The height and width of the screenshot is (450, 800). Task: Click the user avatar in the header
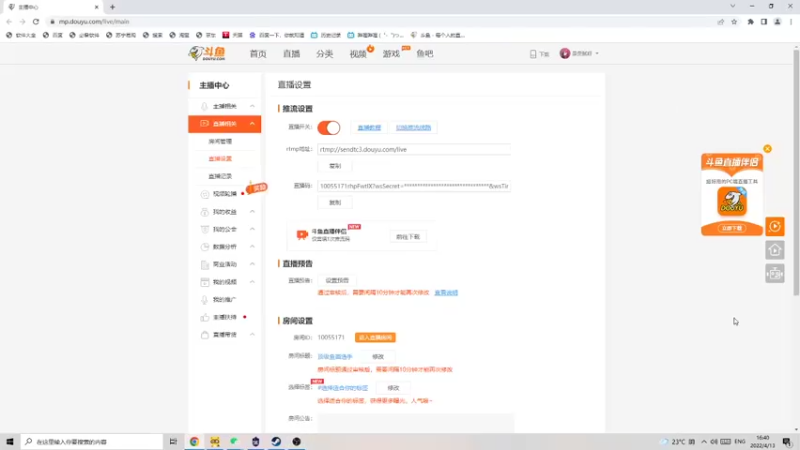pos(564,53)
